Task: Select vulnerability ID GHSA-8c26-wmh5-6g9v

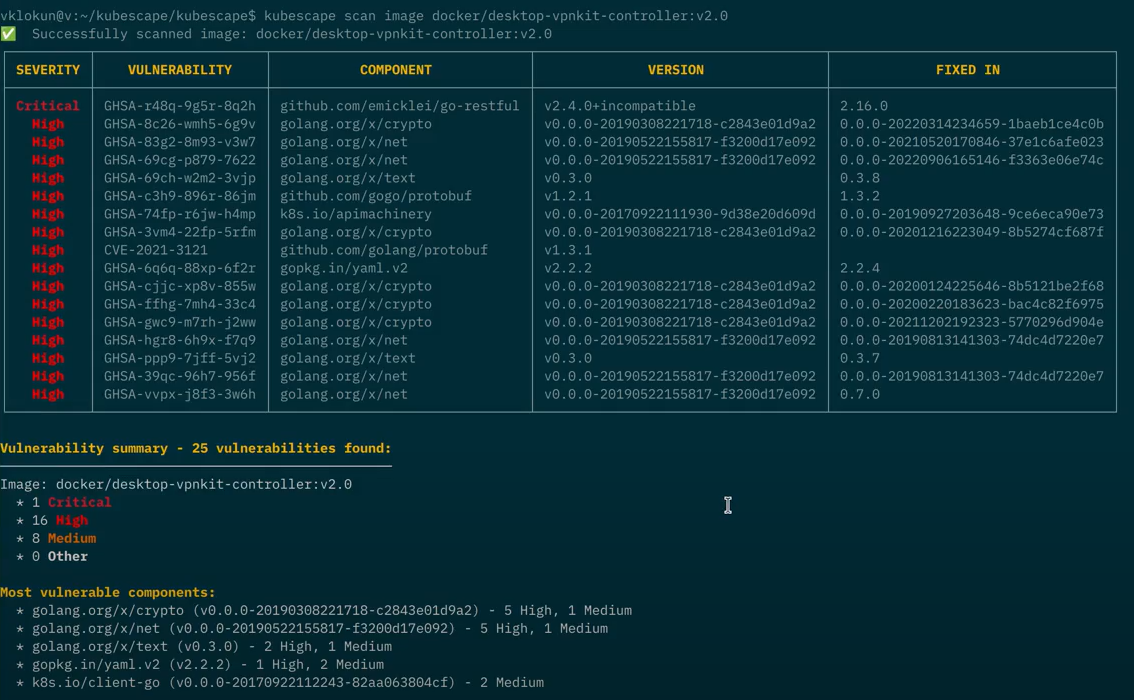Action: (x=180, y=124)
